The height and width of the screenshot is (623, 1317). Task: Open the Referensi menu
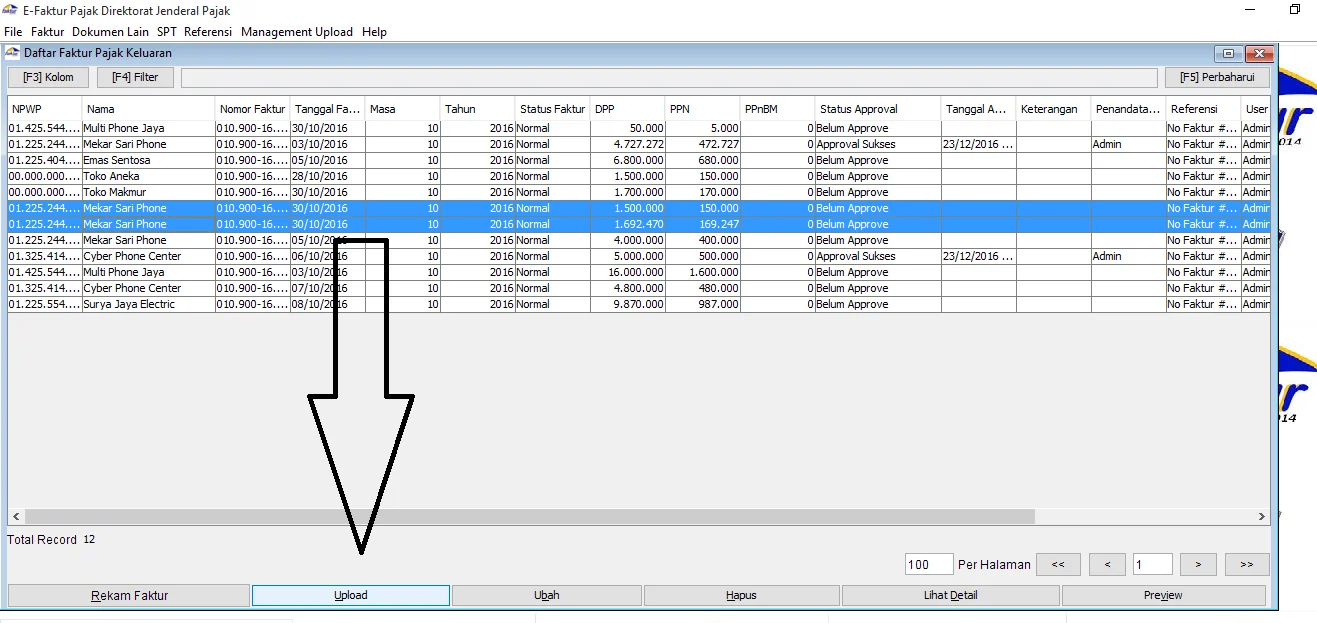208,32
